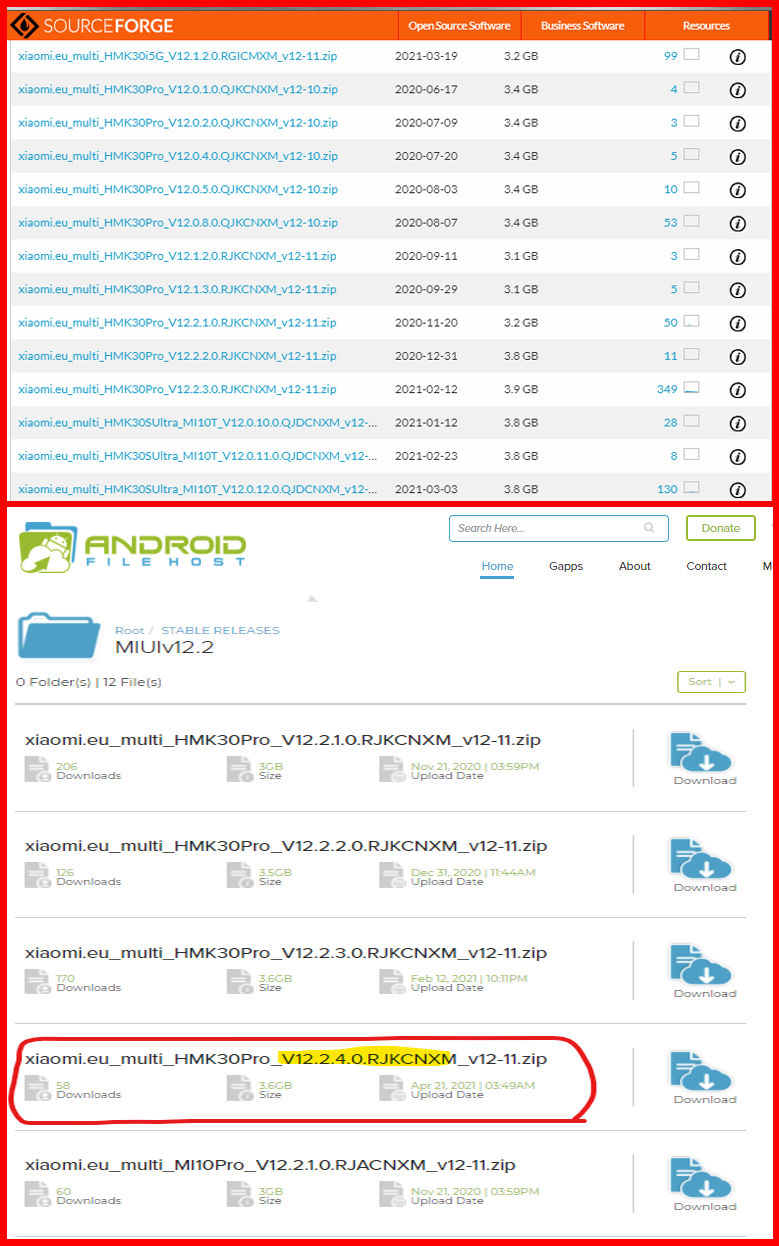
Task: Click the 349 downloads count
Action: (667, 389)
